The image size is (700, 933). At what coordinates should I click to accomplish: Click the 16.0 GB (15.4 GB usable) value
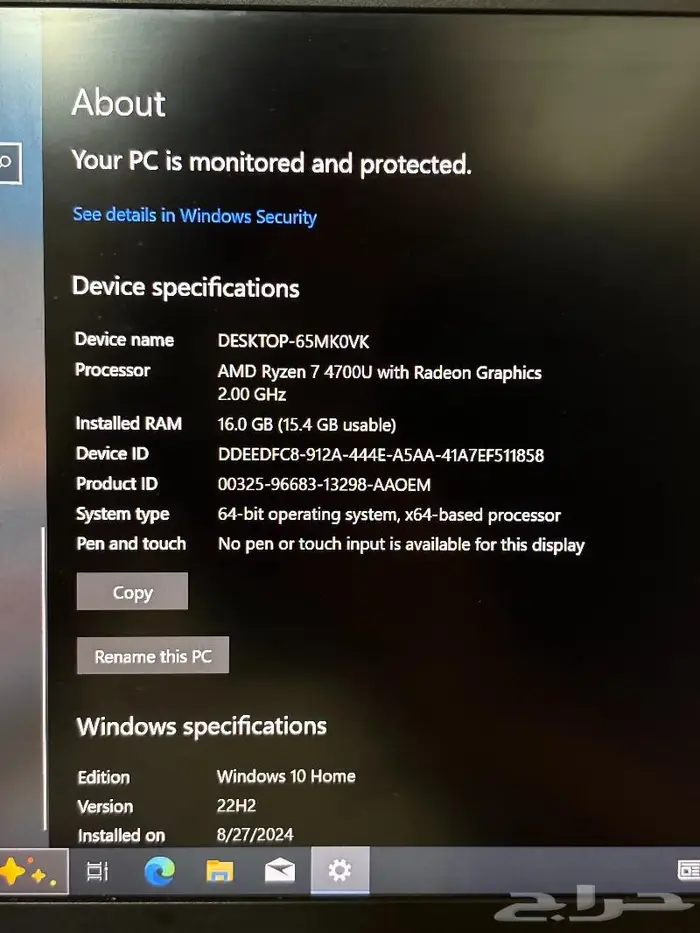(x=307, y=425)
